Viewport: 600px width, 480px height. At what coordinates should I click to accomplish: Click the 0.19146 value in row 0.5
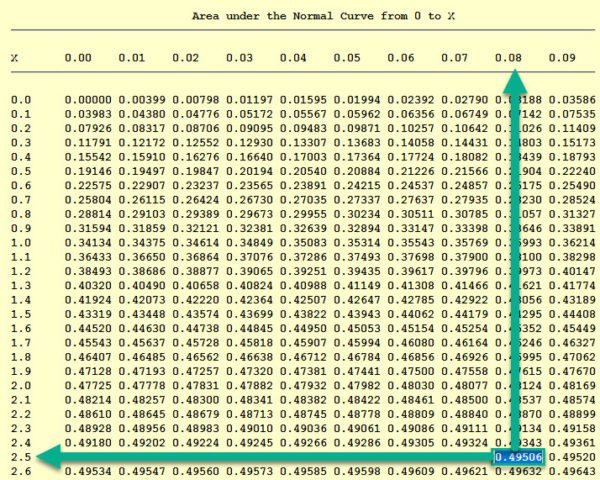[x=86, y=171]
